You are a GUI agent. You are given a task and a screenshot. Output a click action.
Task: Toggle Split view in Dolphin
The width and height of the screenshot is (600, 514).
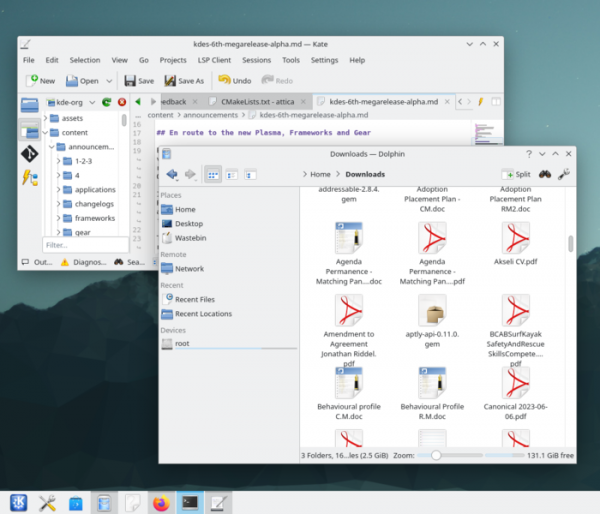coord(516,174)
